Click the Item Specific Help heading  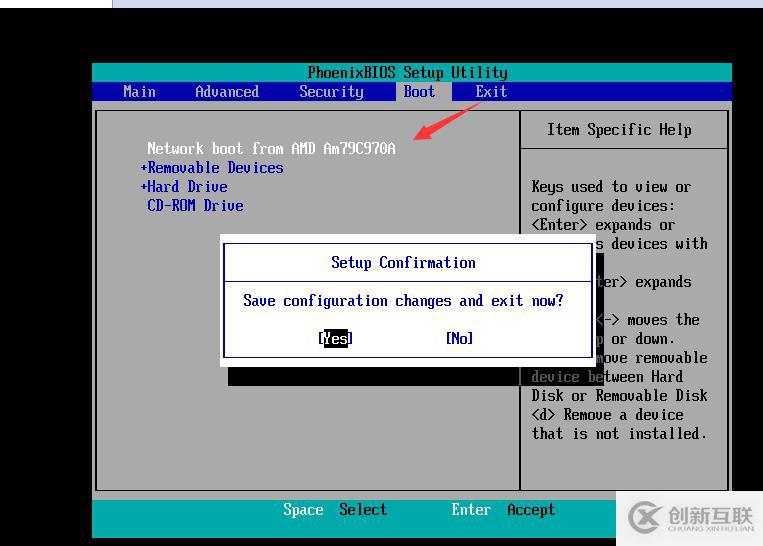(x=619, y=129)
